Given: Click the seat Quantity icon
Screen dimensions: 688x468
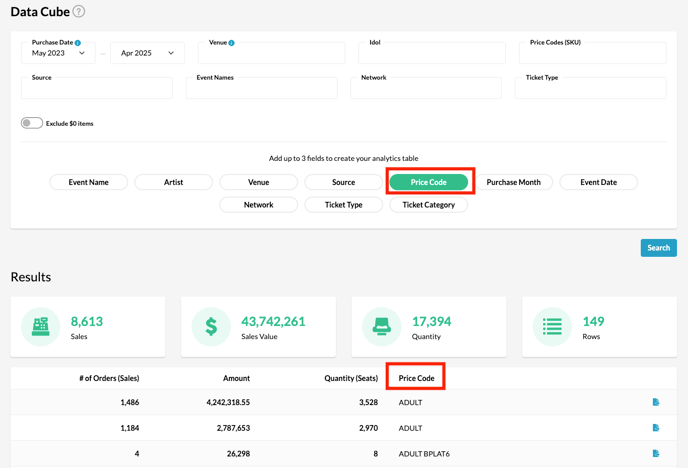Looking at the screenshot, I should 382,327.
